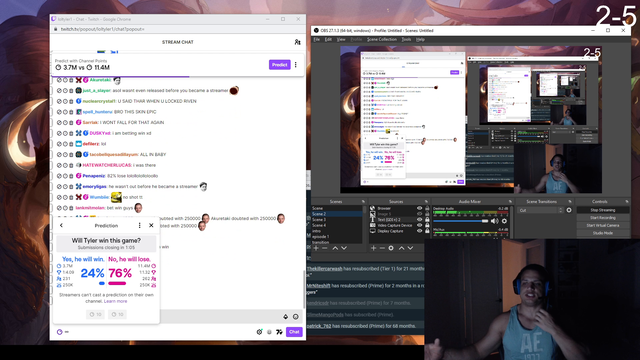Open the OBS Tools menu

point(406,40)
